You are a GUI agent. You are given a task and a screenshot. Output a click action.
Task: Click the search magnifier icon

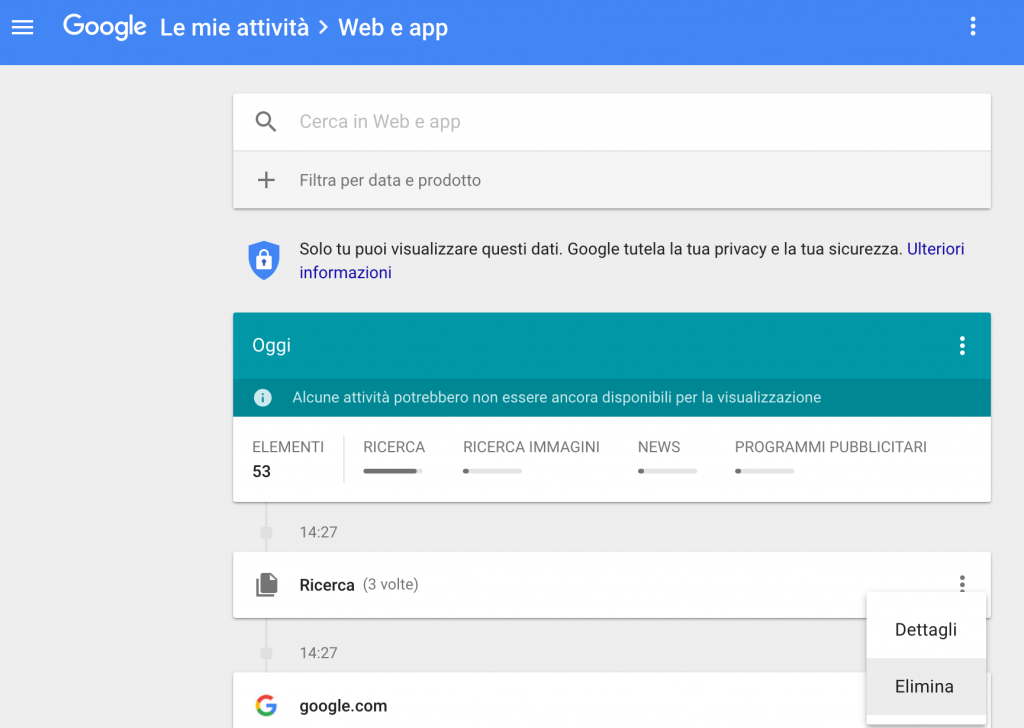tap(265, 121)
